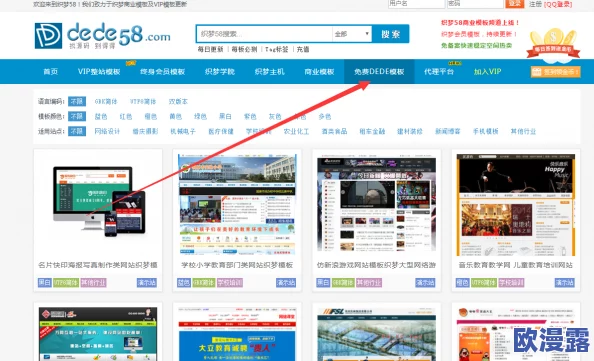Filter by 双版本 encoding

point(178,102)
